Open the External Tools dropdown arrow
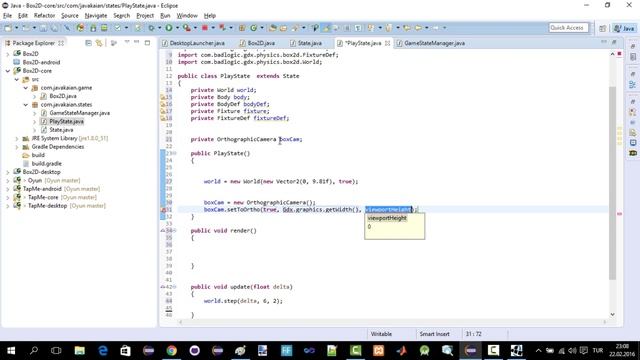 pyautogui.click(x=195, y=28)
